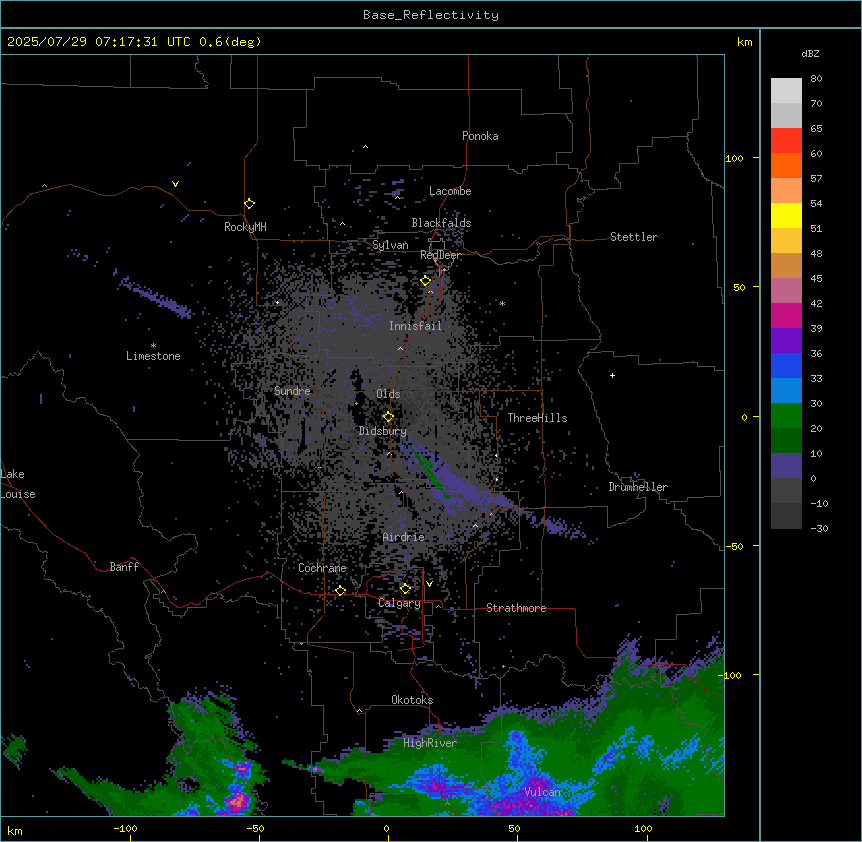Select the Okotoks city label
Screen dimensions: 862x842
click(x=412, y=700)
